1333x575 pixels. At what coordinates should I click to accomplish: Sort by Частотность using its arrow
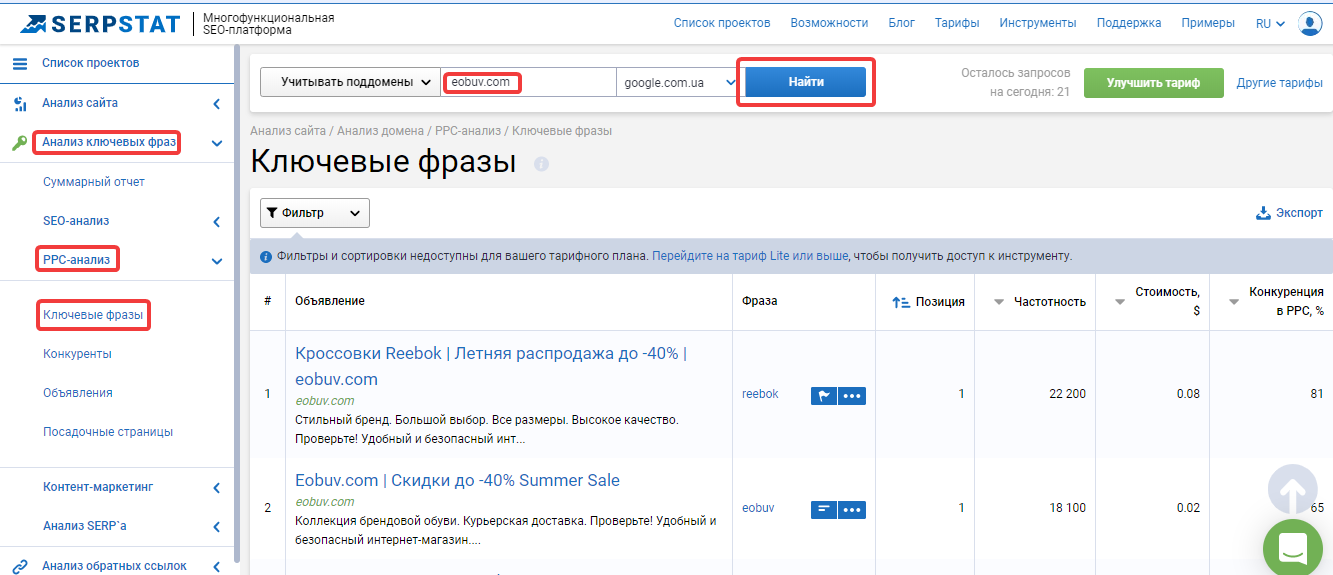coord(998,302)
